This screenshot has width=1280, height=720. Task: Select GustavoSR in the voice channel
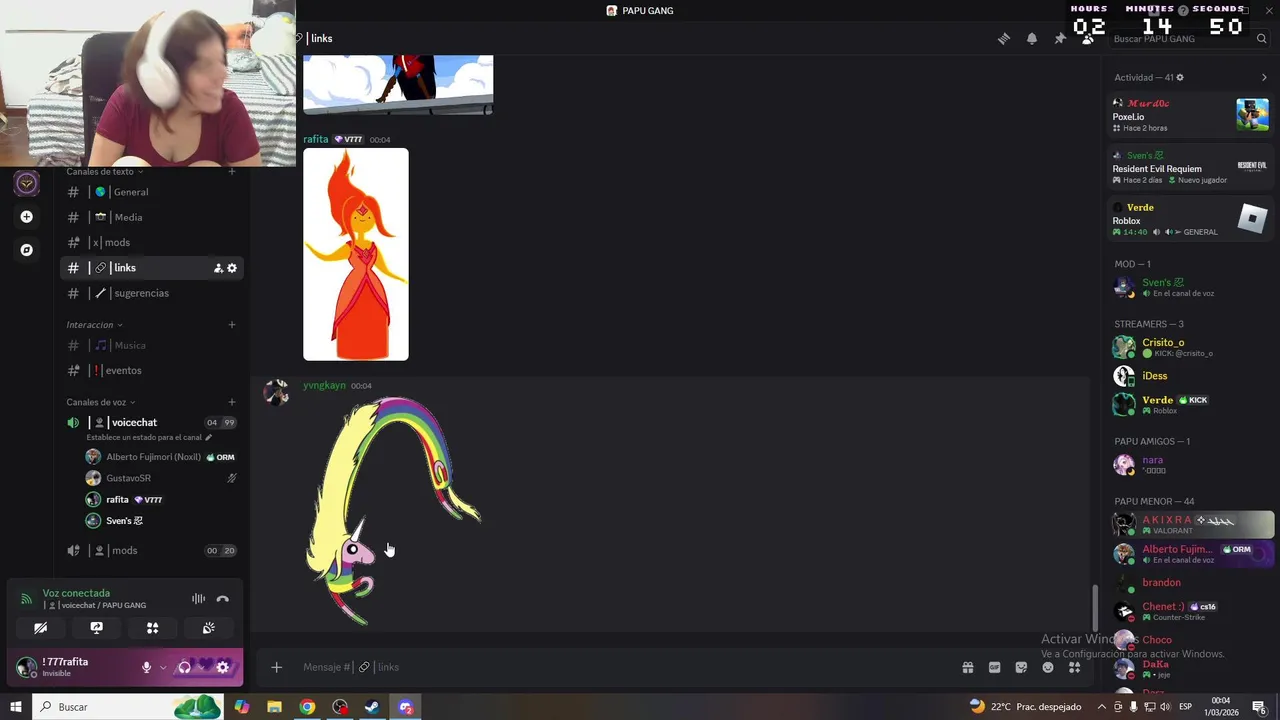(x=160, y=478)
